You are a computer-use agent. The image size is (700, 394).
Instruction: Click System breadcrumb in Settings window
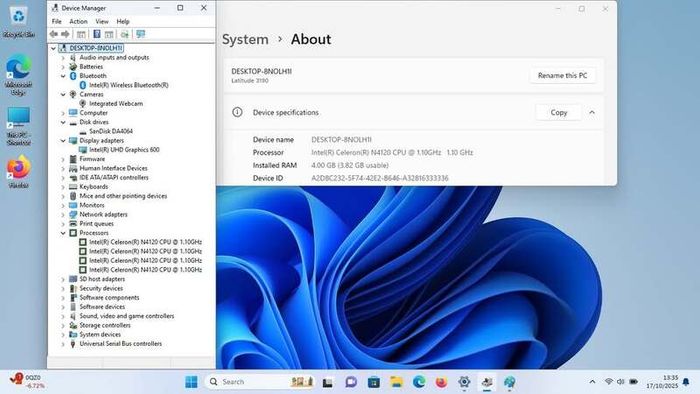pos(245,39)
